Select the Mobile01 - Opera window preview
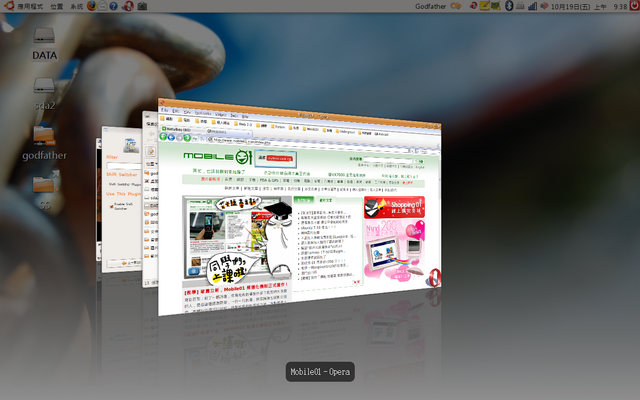Viewport: 640px width, 400px height. tap(299, 206)
